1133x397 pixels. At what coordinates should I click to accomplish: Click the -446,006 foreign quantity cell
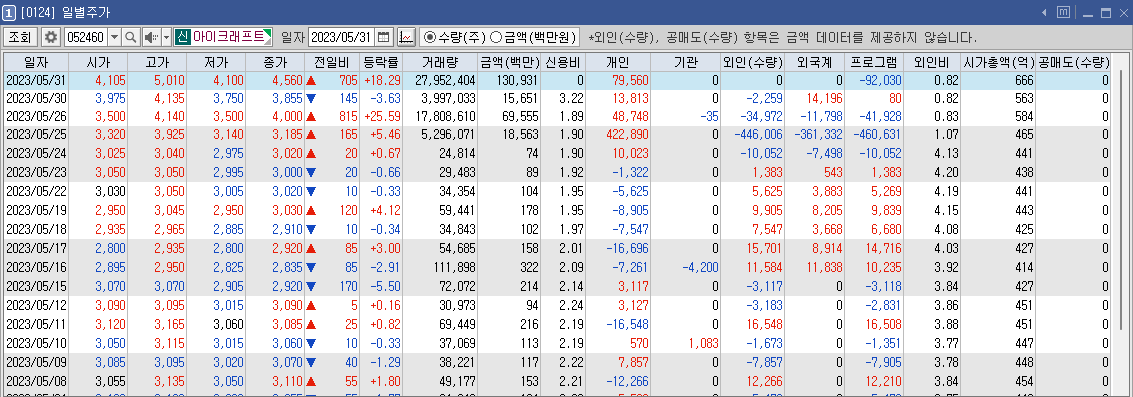(x=753, y=134)
